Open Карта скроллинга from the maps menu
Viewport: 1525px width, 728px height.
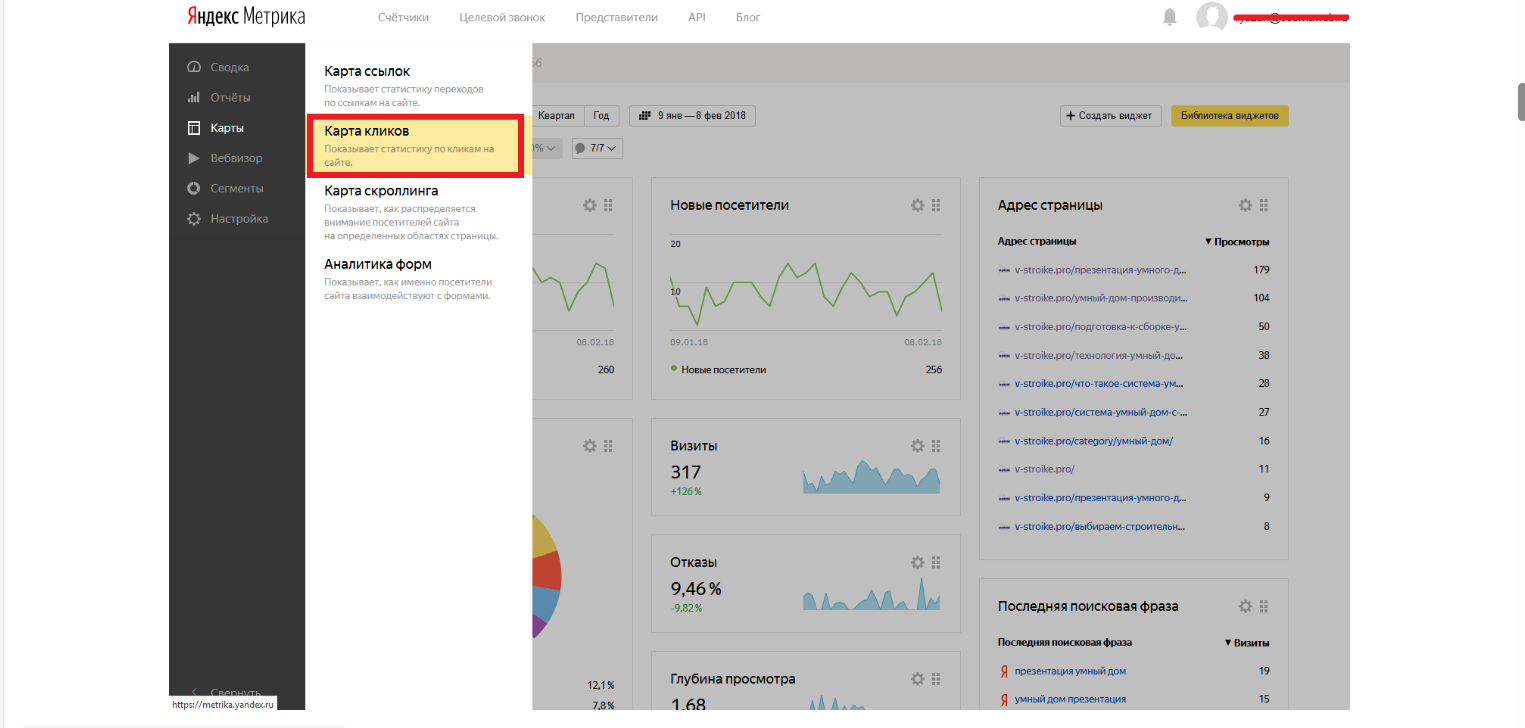(381, 191)
